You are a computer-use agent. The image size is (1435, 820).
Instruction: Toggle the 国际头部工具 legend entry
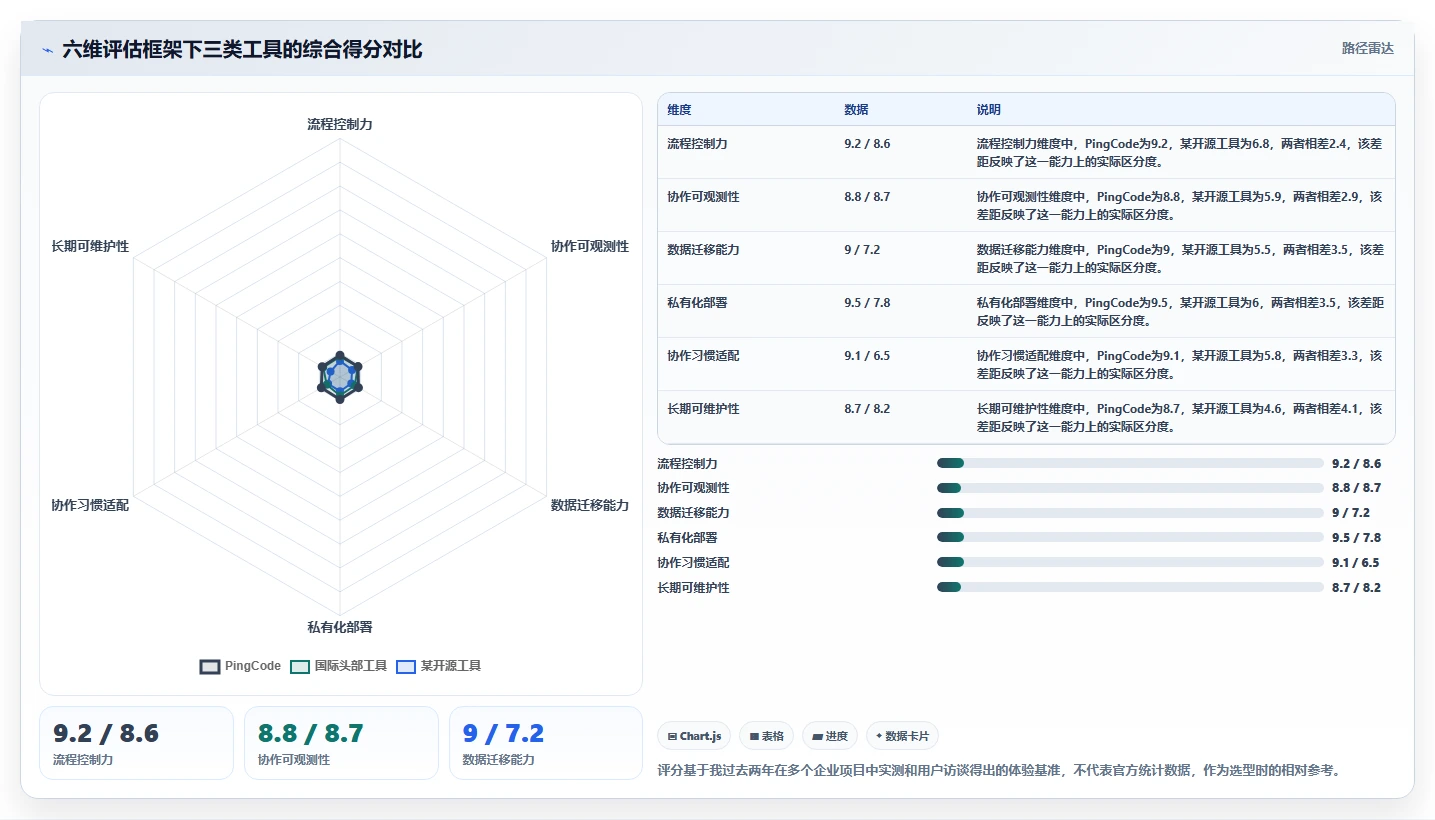pos(338,666)
